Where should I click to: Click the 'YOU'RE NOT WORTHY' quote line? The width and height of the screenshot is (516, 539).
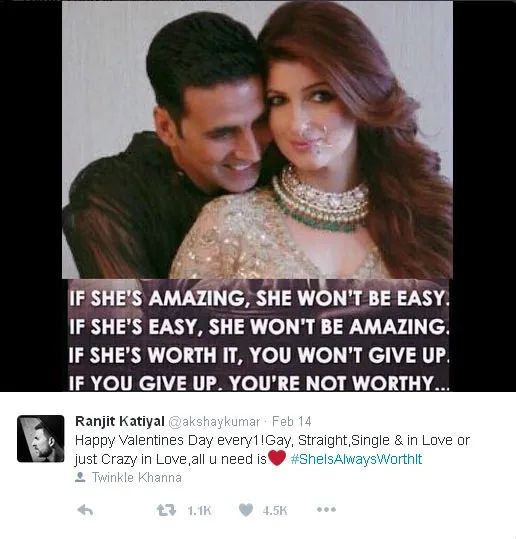click(x=259, y=383)
